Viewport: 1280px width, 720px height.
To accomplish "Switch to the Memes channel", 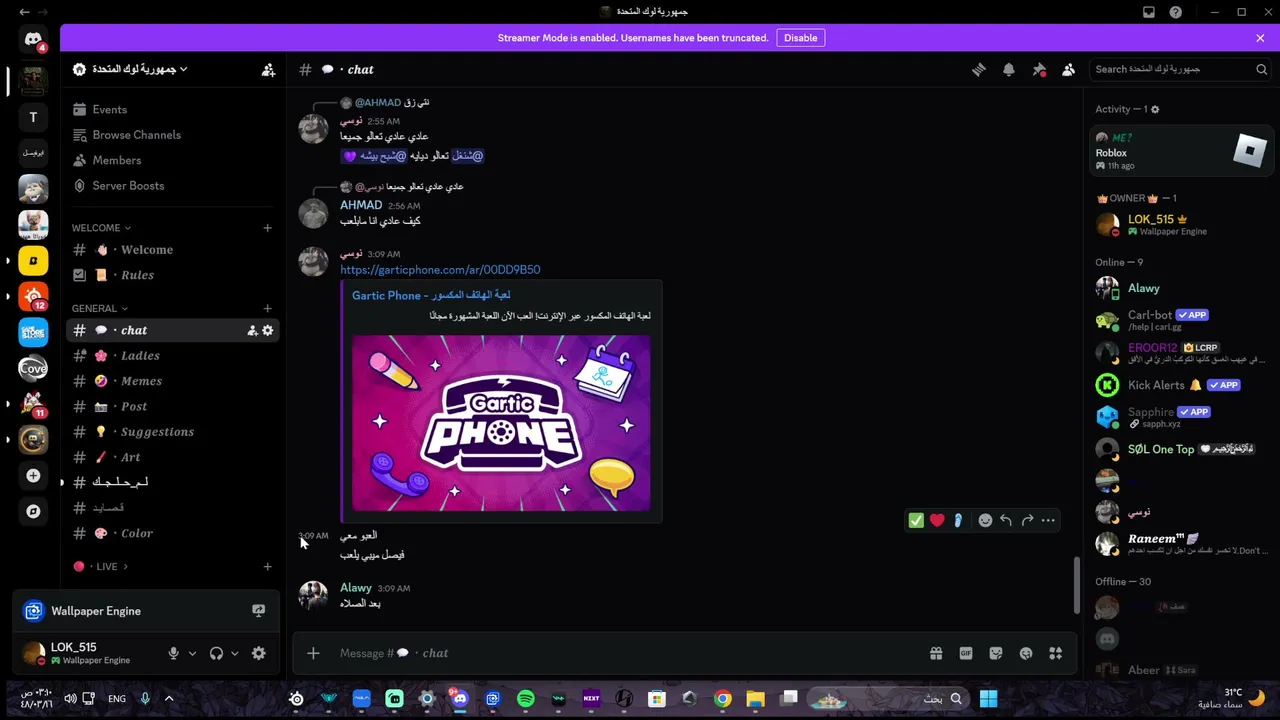I will click(x=173, y=381).
